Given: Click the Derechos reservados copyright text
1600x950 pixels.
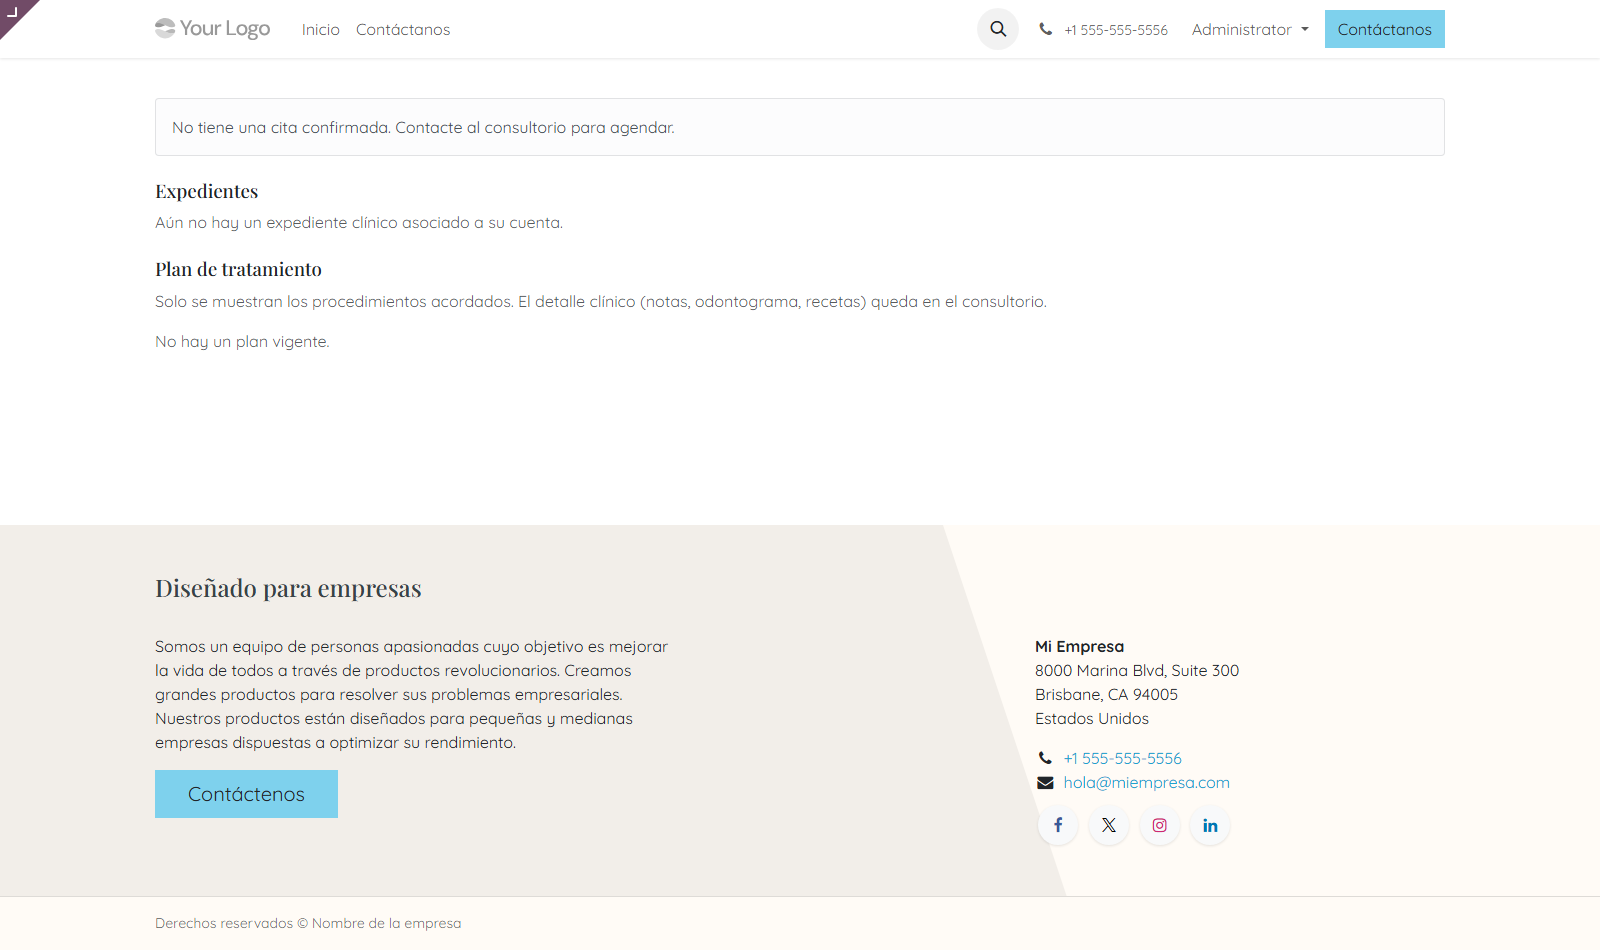Looking at the screenshot, I should pos(308,923).
